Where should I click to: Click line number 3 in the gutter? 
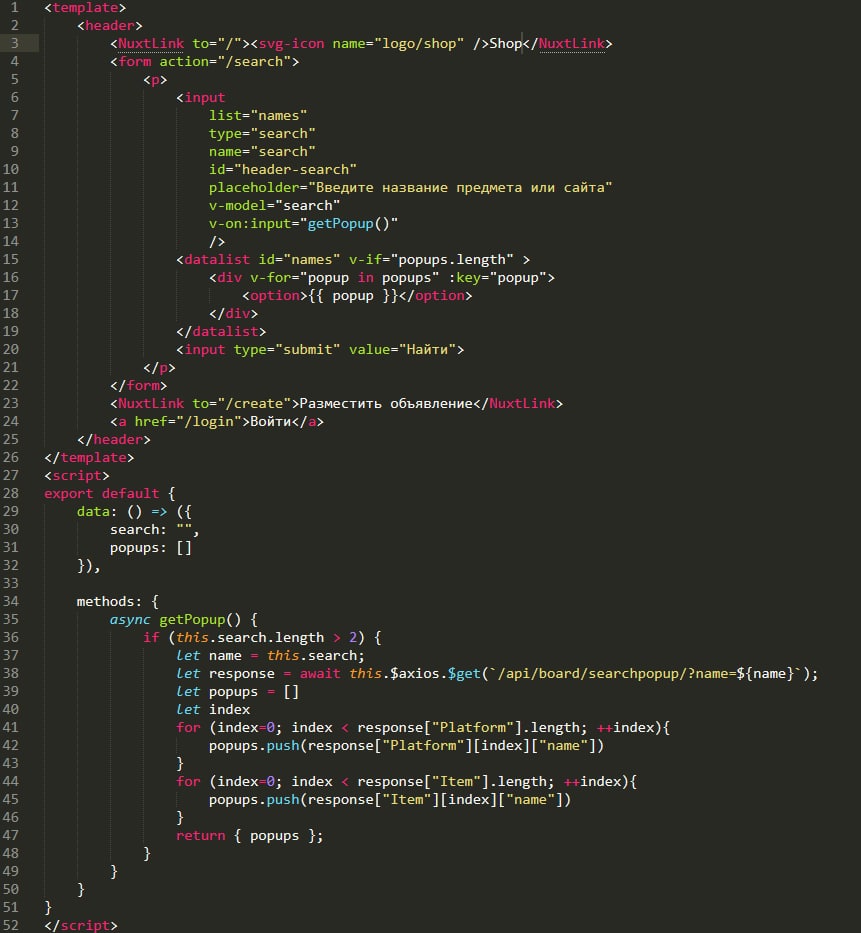[14, 43]
